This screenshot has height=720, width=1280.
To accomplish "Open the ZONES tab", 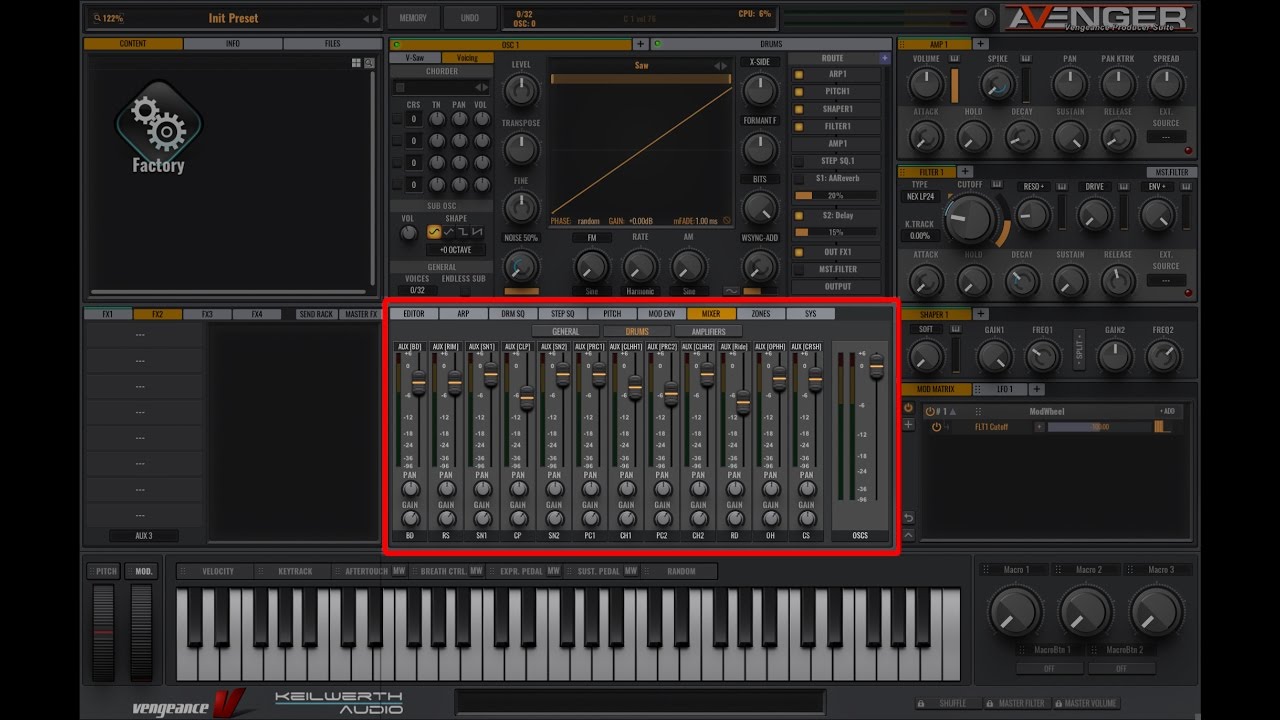I will point(761,314).
